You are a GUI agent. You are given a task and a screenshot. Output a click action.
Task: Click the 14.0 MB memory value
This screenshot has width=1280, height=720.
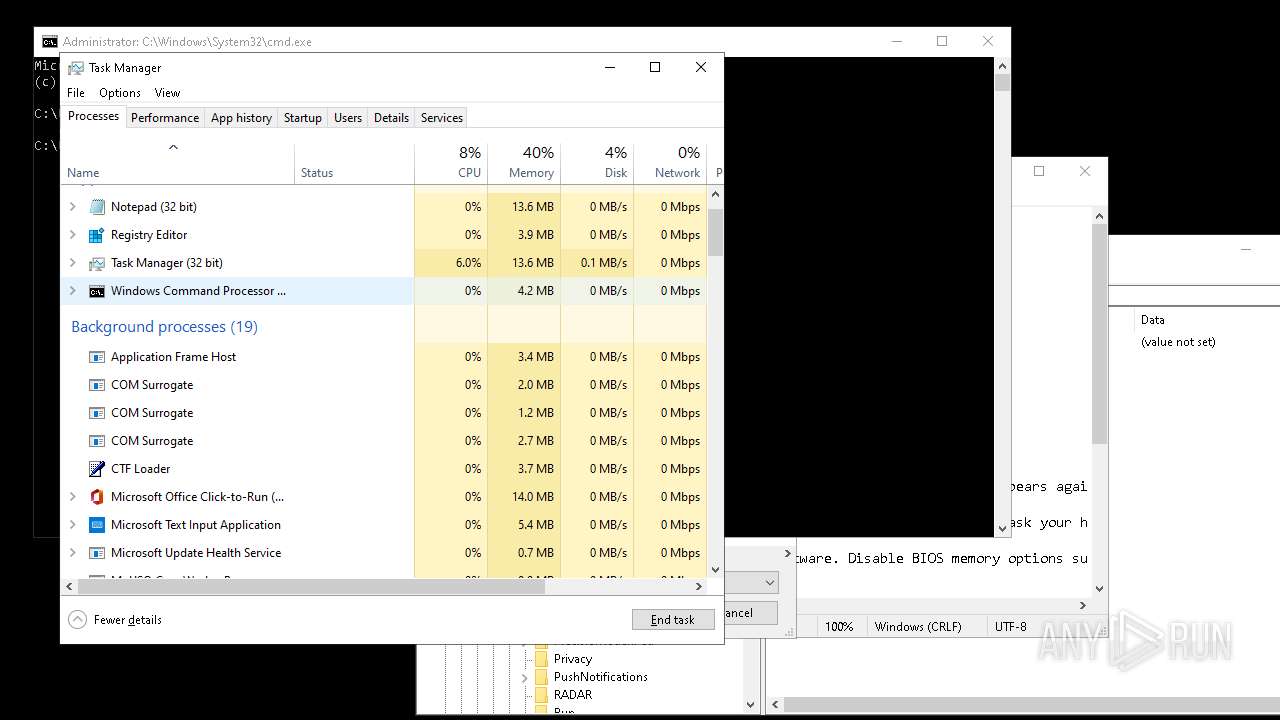tap(531, 497)
